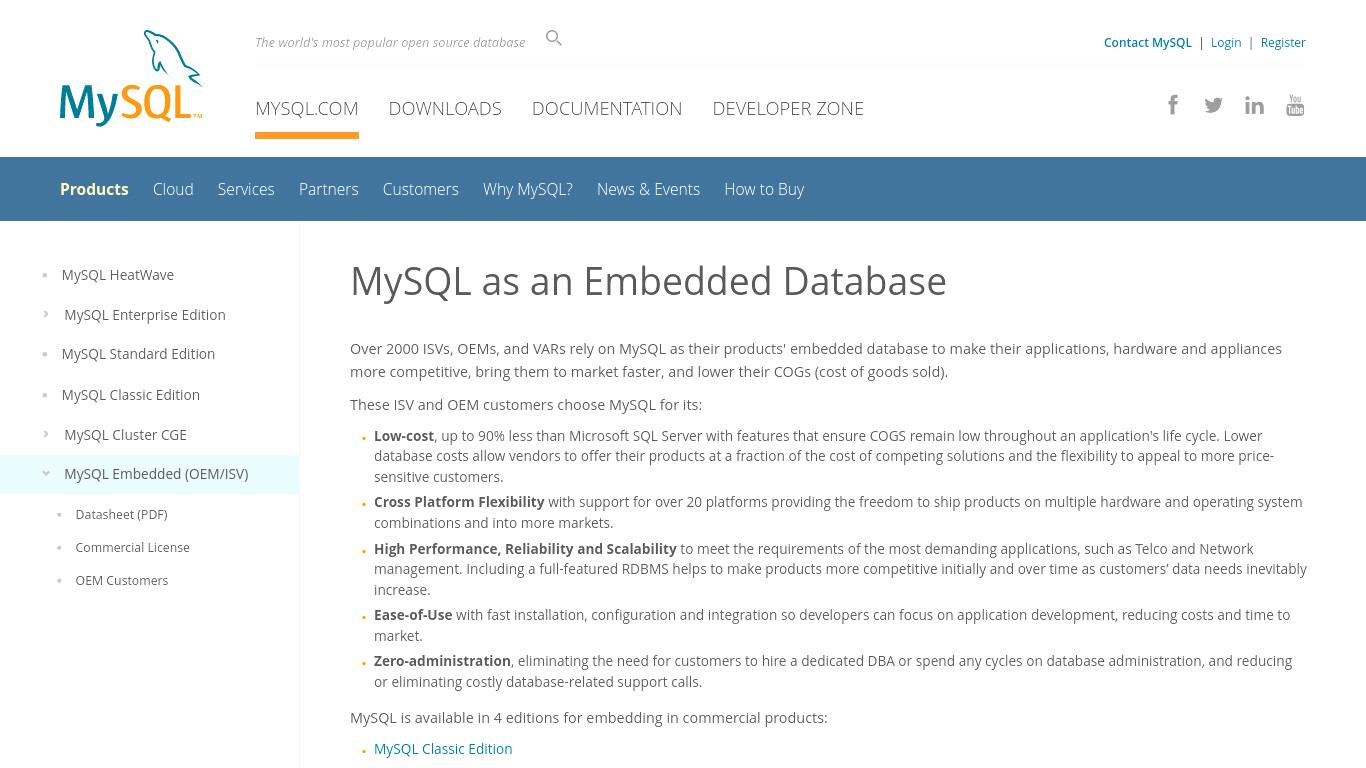Open Datasheet (PDF) in sidebar

[121, 514]
